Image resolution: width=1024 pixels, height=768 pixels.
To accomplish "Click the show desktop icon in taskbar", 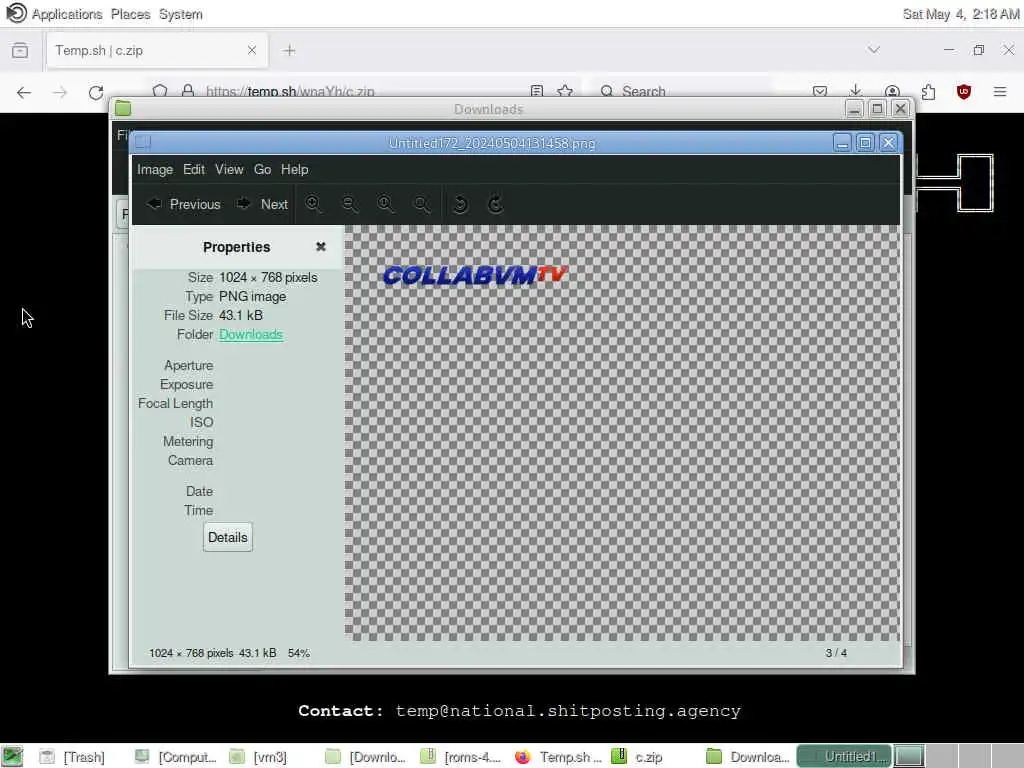I will 12,756.
